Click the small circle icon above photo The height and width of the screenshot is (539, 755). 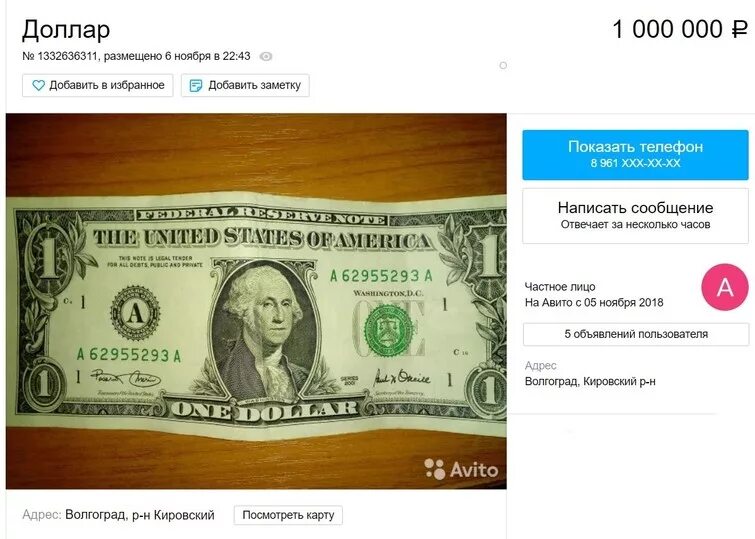(x=503, y=66)
